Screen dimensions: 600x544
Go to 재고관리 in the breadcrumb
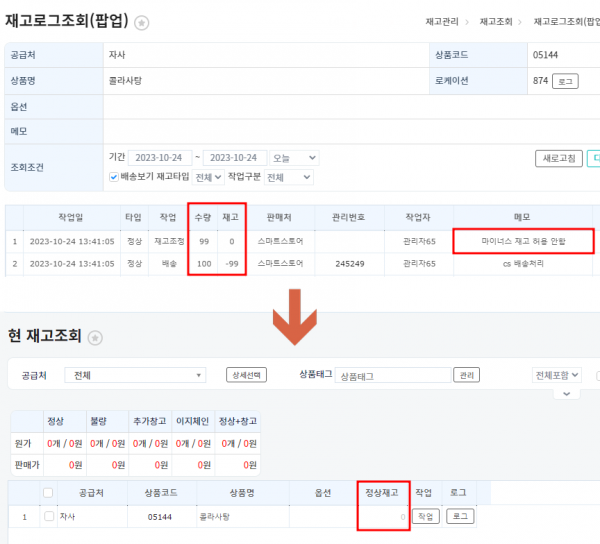[x=444, y=21]
